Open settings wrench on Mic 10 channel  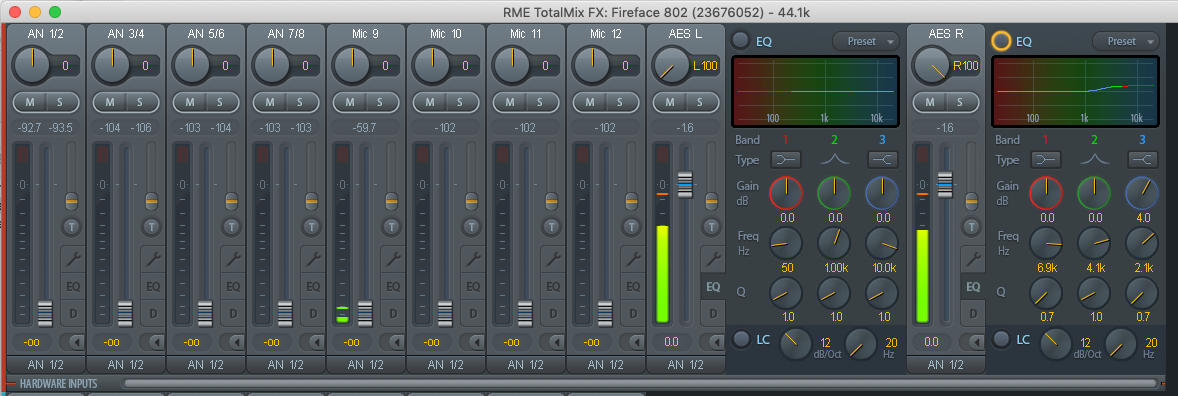(473, 259)
